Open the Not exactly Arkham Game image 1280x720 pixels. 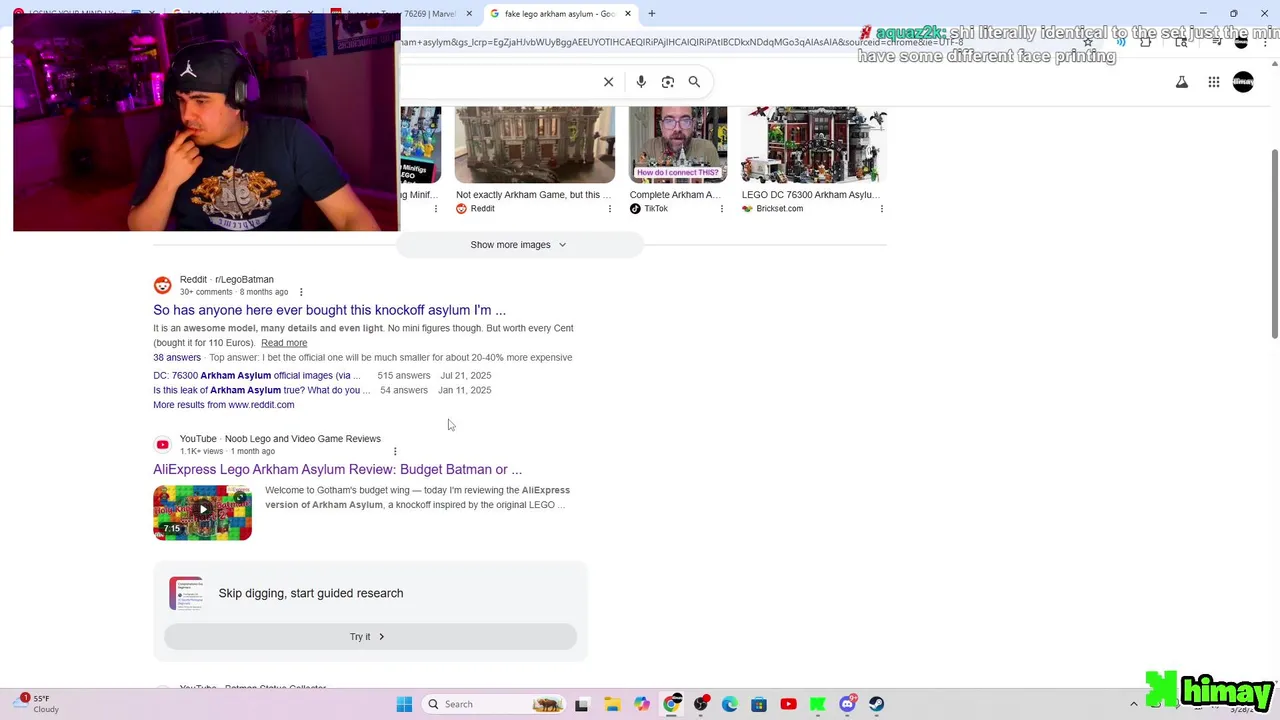pos(535,146)
